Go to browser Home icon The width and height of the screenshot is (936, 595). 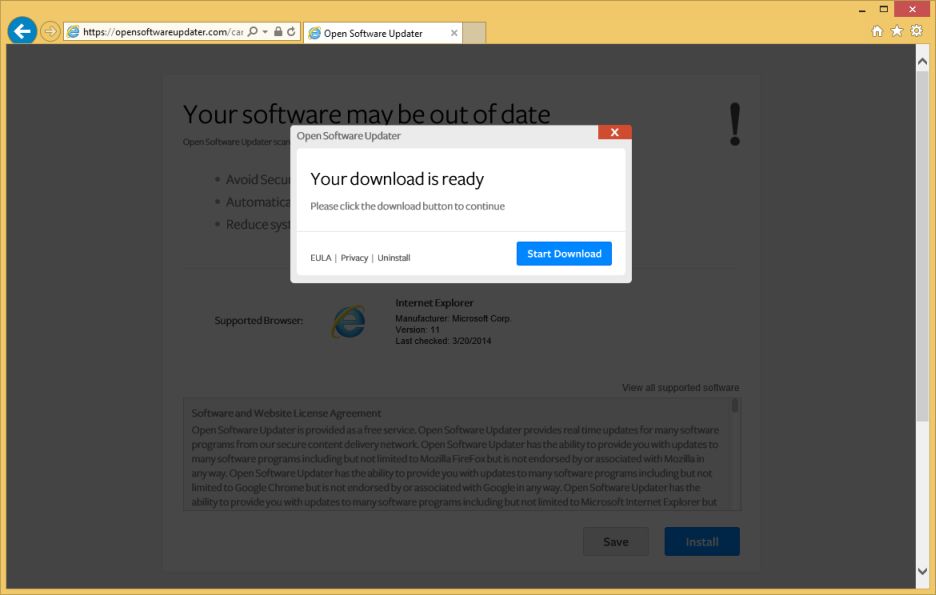[877, 31]
